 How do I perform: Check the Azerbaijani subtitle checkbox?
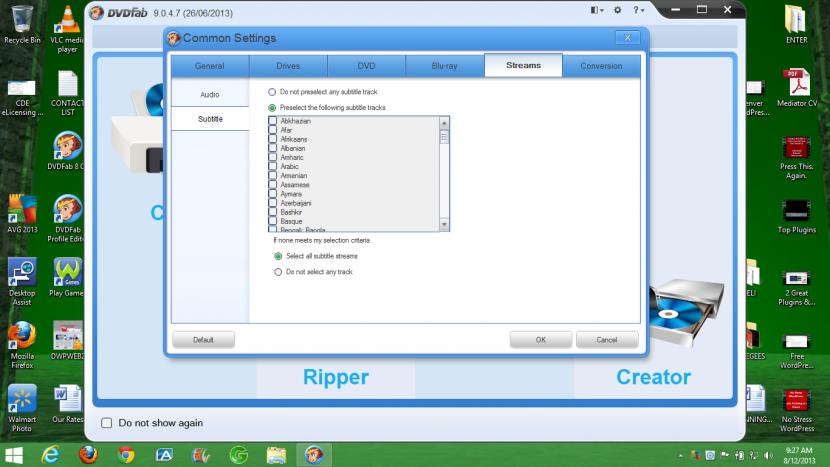[273, 203]
